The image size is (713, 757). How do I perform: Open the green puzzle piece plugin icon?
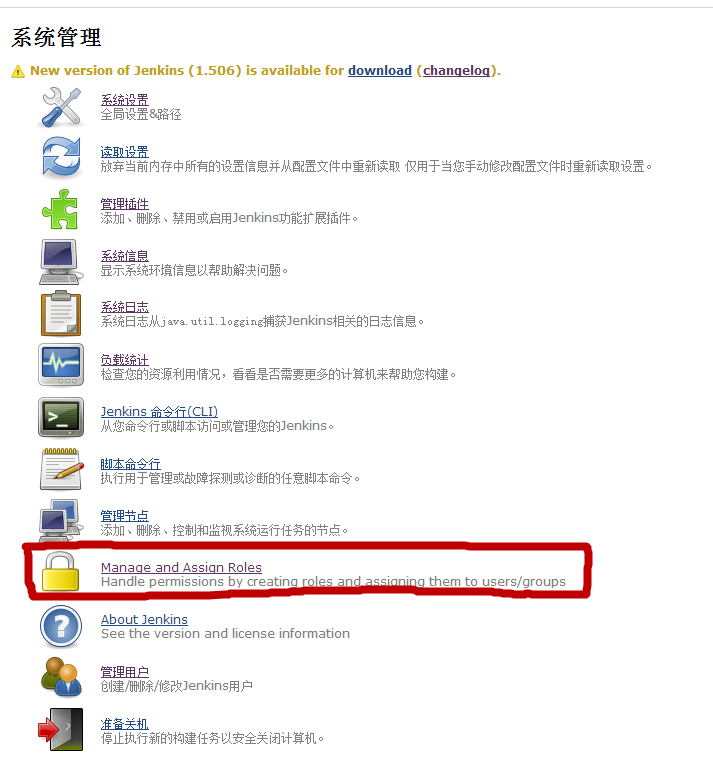[x=60, y=209]
